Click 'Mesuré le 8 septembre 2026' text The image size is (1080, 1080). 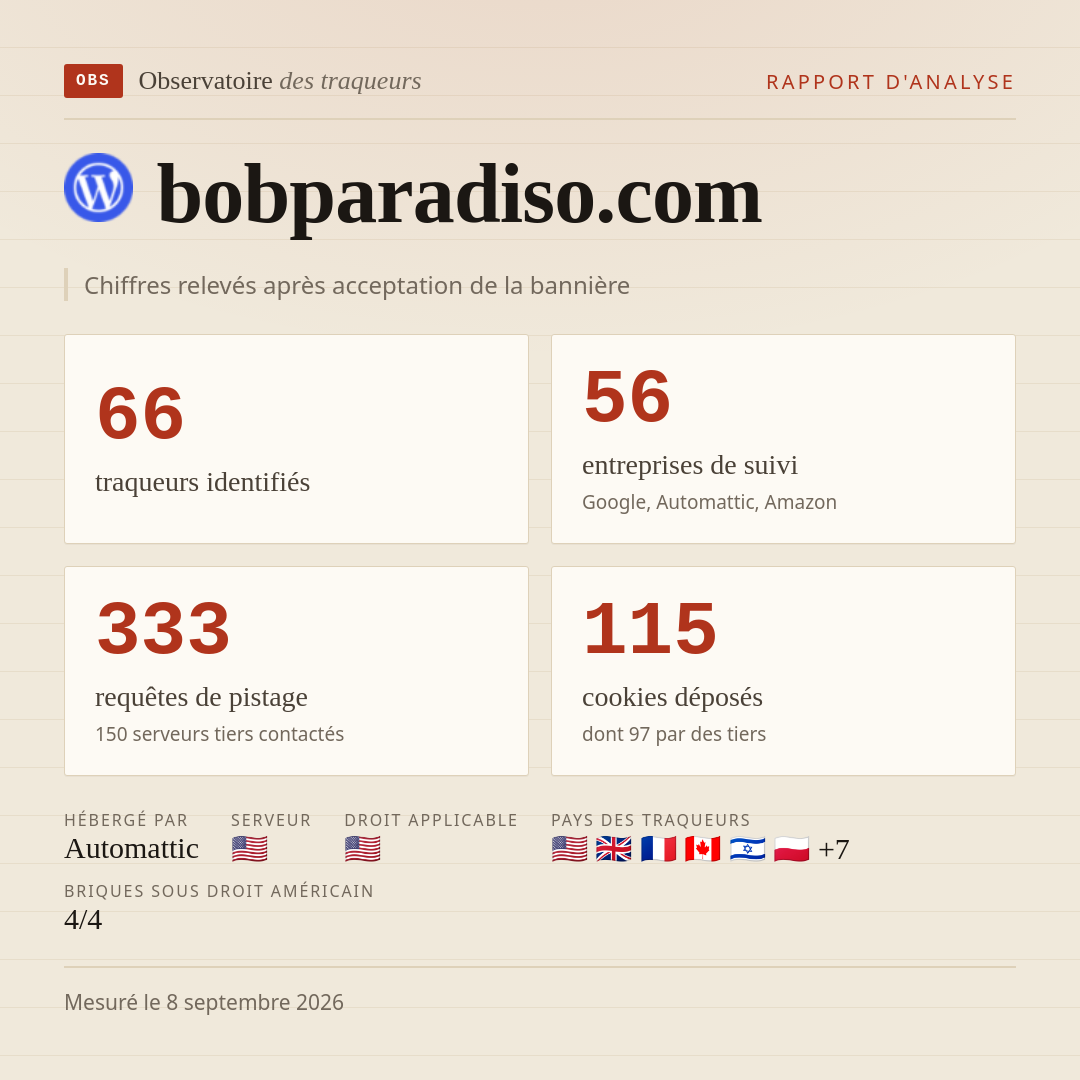coord(204,1002)
